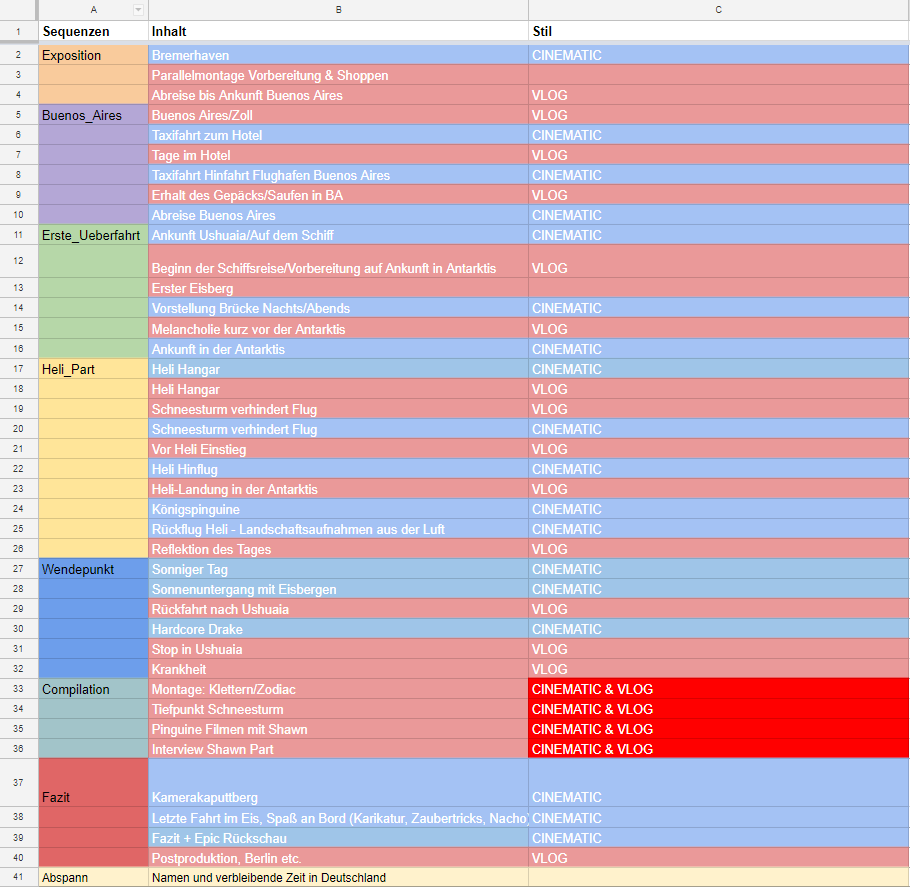Click 'Fazit + Epic Rückschau' cell
The height and width of the screenshot is (887, 910).
pyautogui.click(x=338, y=838)
